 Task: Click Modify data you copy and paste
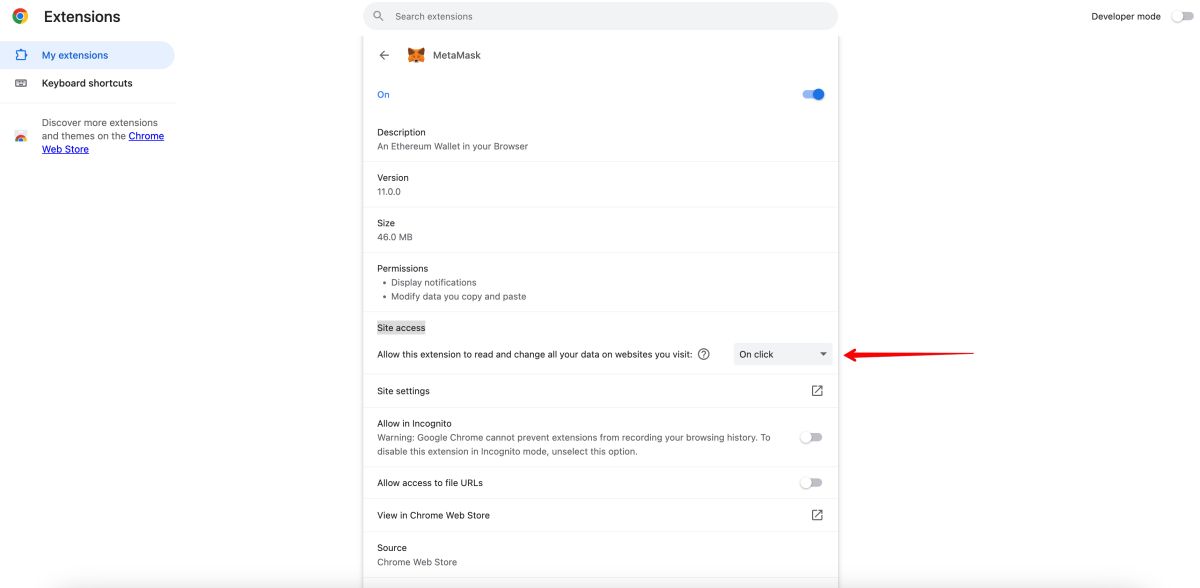coord(458,296)
